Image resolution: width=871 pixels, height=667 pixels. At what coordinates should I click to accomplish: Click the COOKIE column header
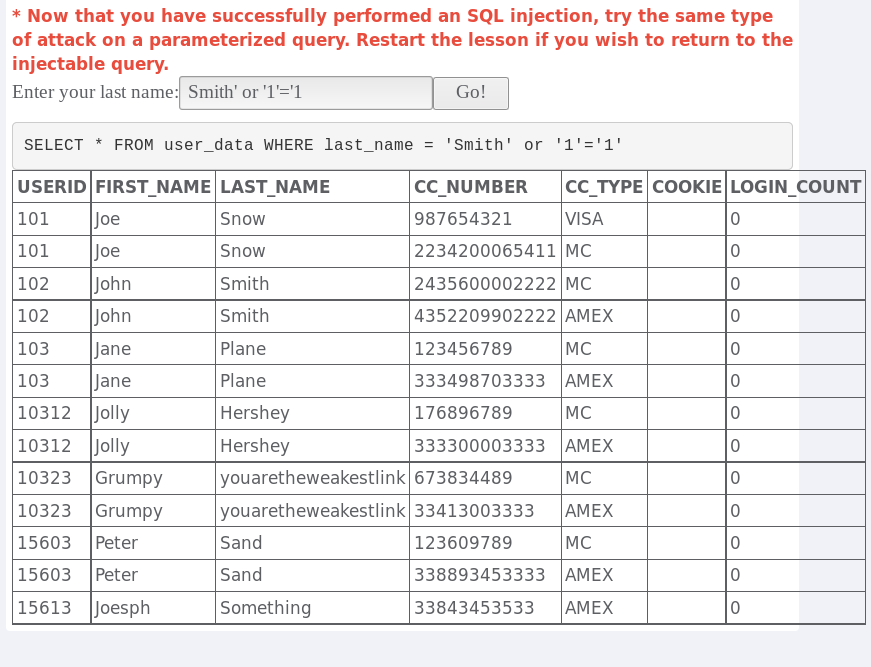pos(686,187)
